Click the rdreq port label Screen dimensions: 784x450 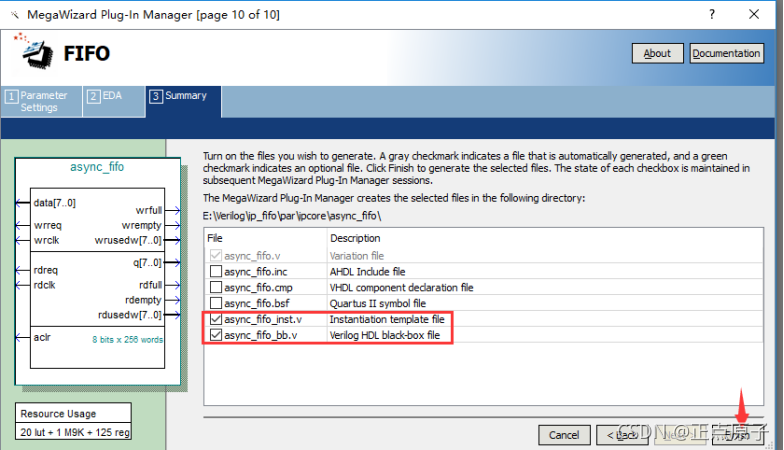46,270
